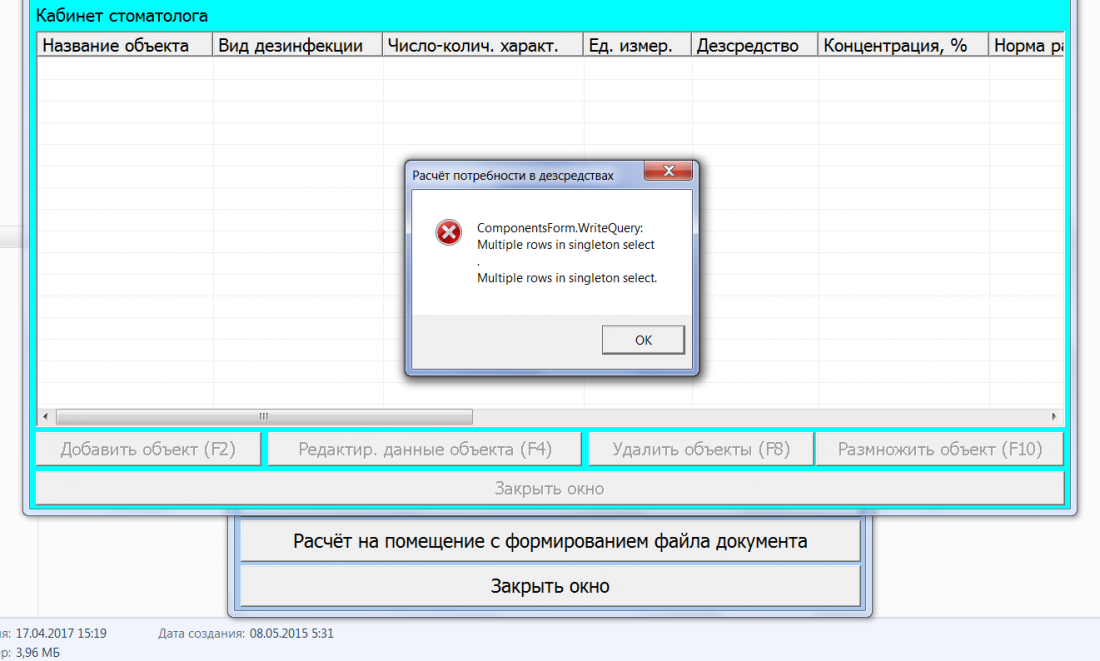
Task: Click the 'Размножить объект (F10)' button
Action: tap(939, 450)
